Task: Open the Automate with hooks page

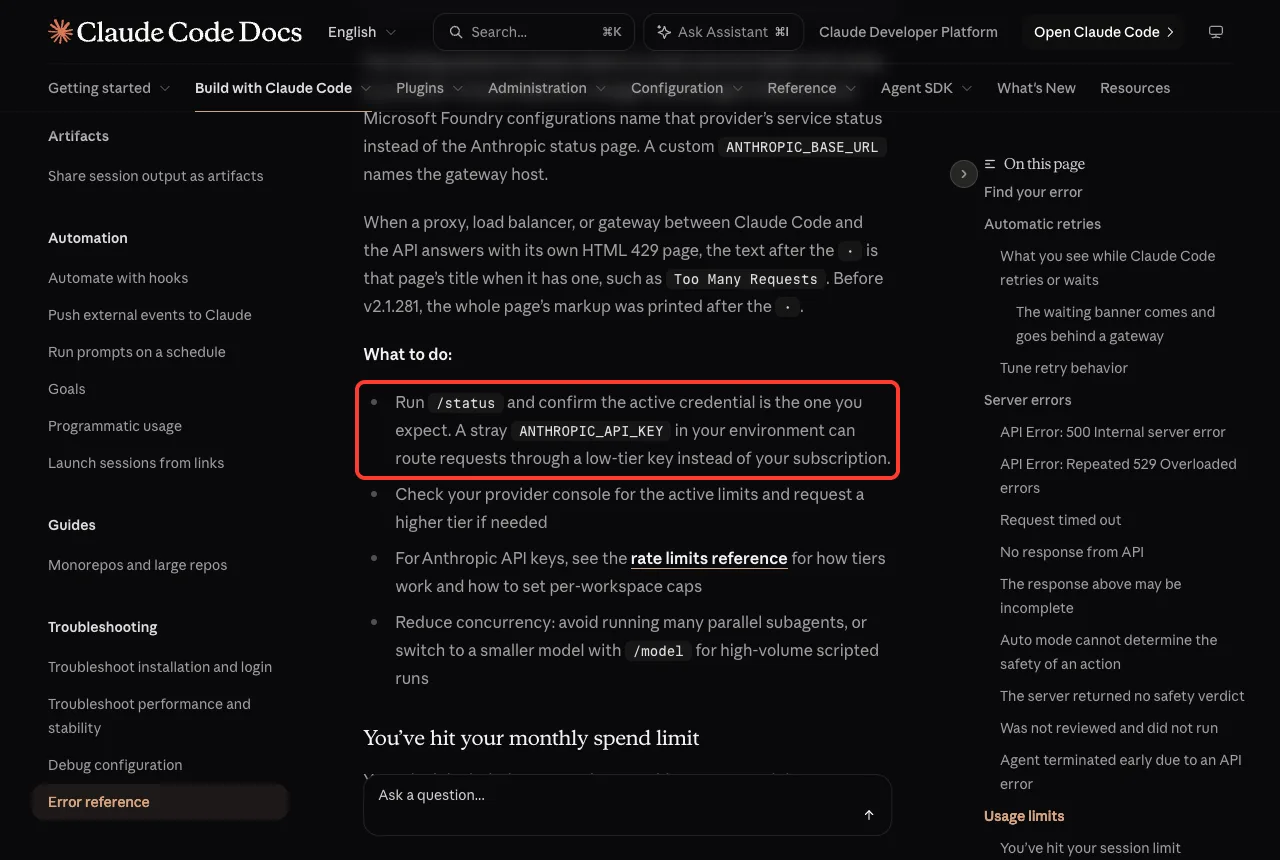Action: 118,278
